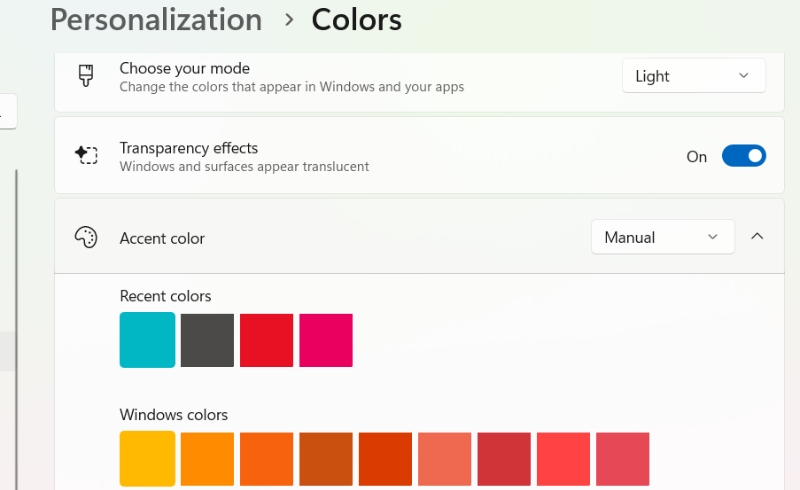The width and height of the screenshot is (800, 490).
Task: Select the ninth Windows color, rose red
Action: [x=622, y=459]
